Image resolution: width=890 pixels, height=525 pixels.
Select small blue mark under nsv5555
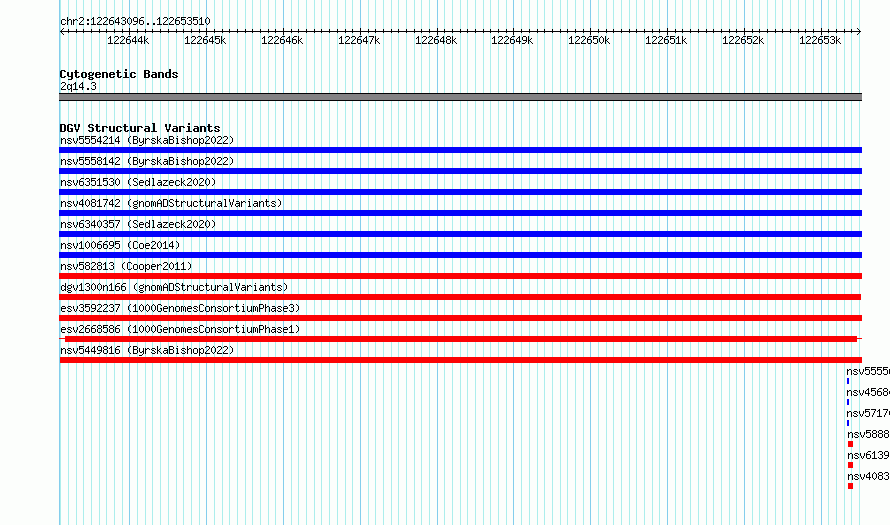pyautogui.click(x=848, y=381)
